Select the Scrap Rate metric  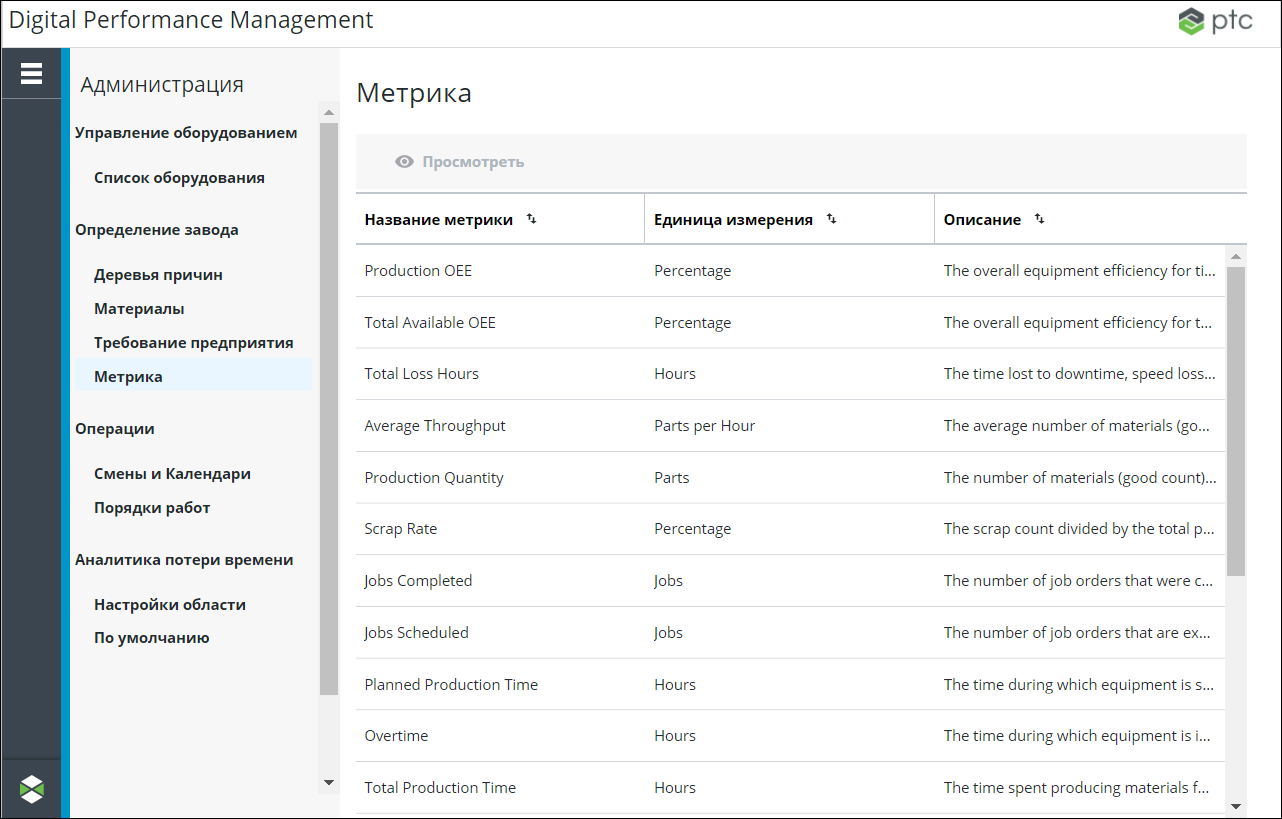click(790, 529)
